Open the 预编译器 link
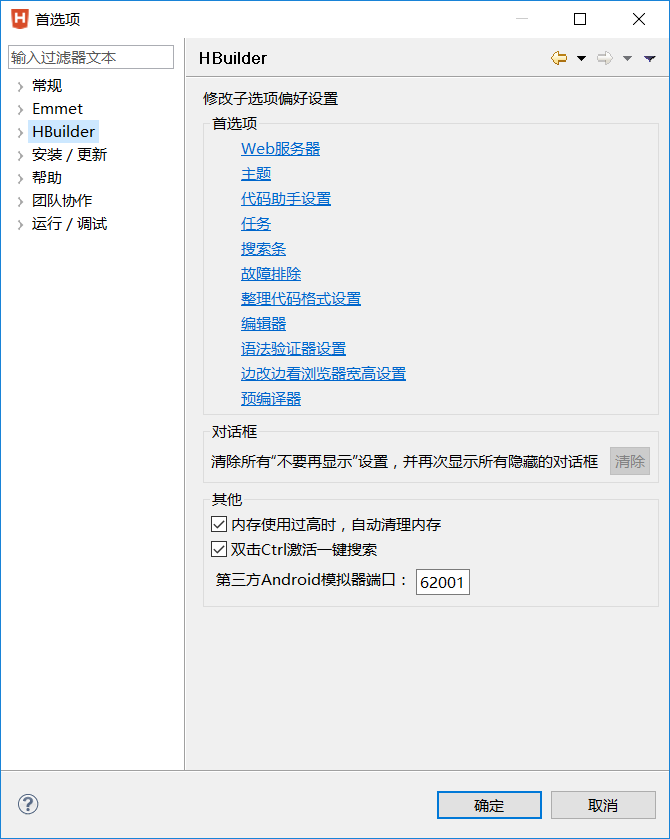Viewport: 670px width, 839px height. 271,399
